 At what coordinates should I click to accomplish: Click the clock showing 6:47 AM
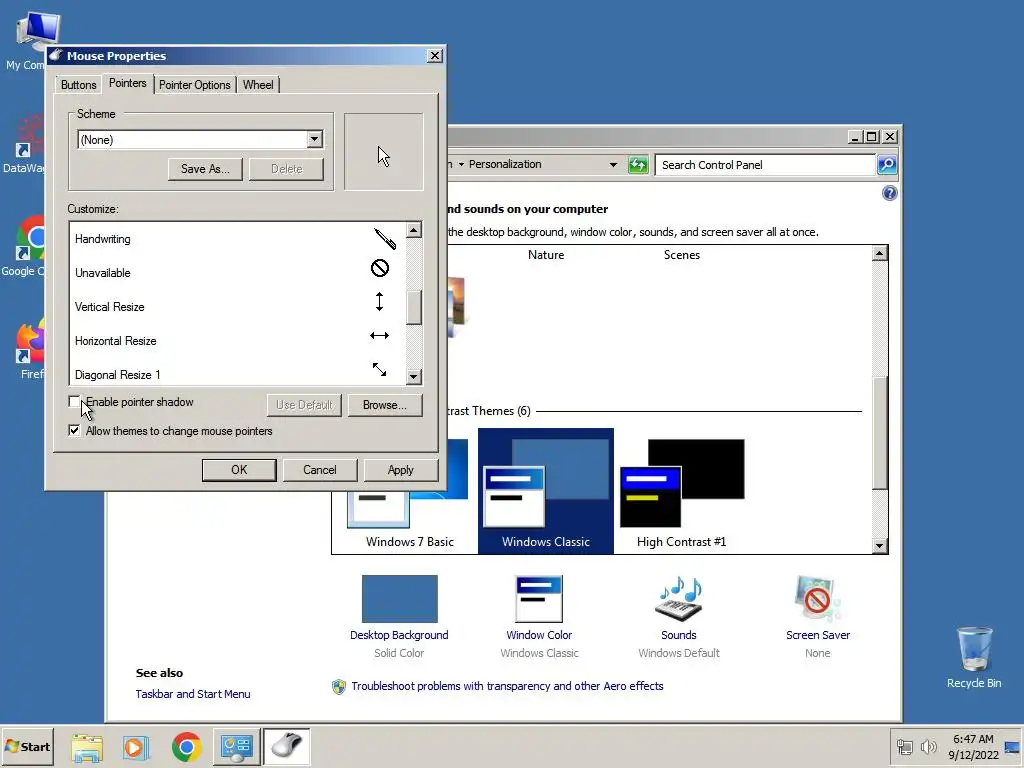pos(973,739)
